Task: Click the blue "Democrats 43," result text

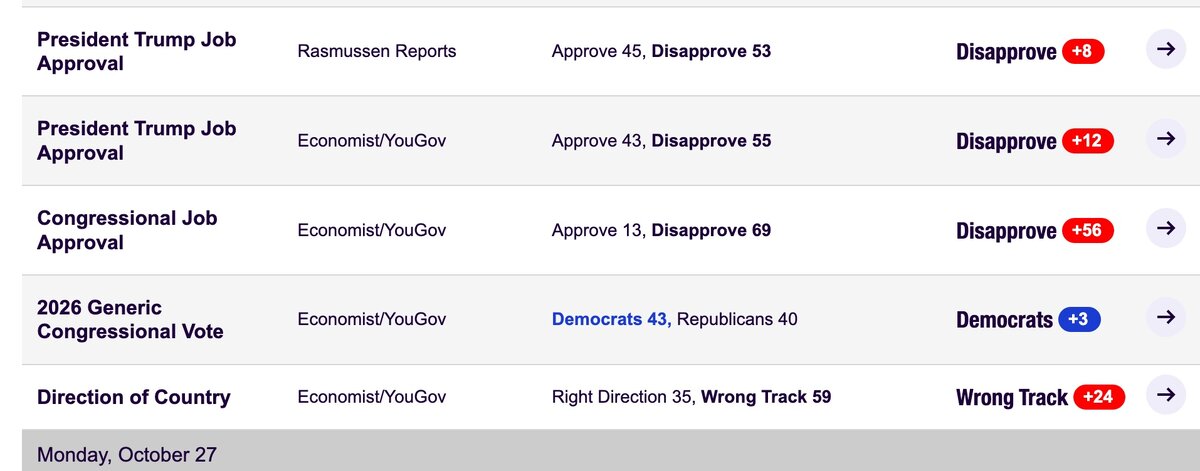Action: pyautogui.click(x=612, y=320)
